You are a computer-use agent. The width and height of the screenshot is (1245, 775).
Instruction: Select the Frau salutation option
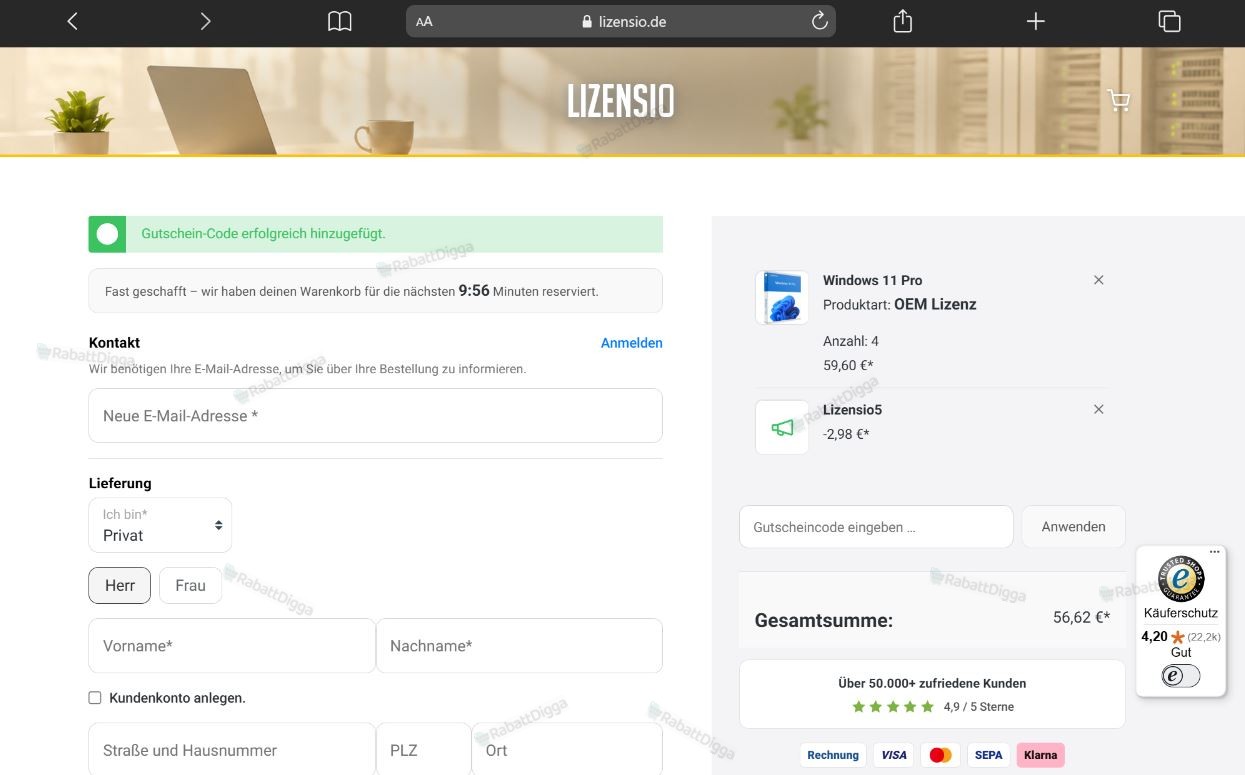click(x=190, y=586)
